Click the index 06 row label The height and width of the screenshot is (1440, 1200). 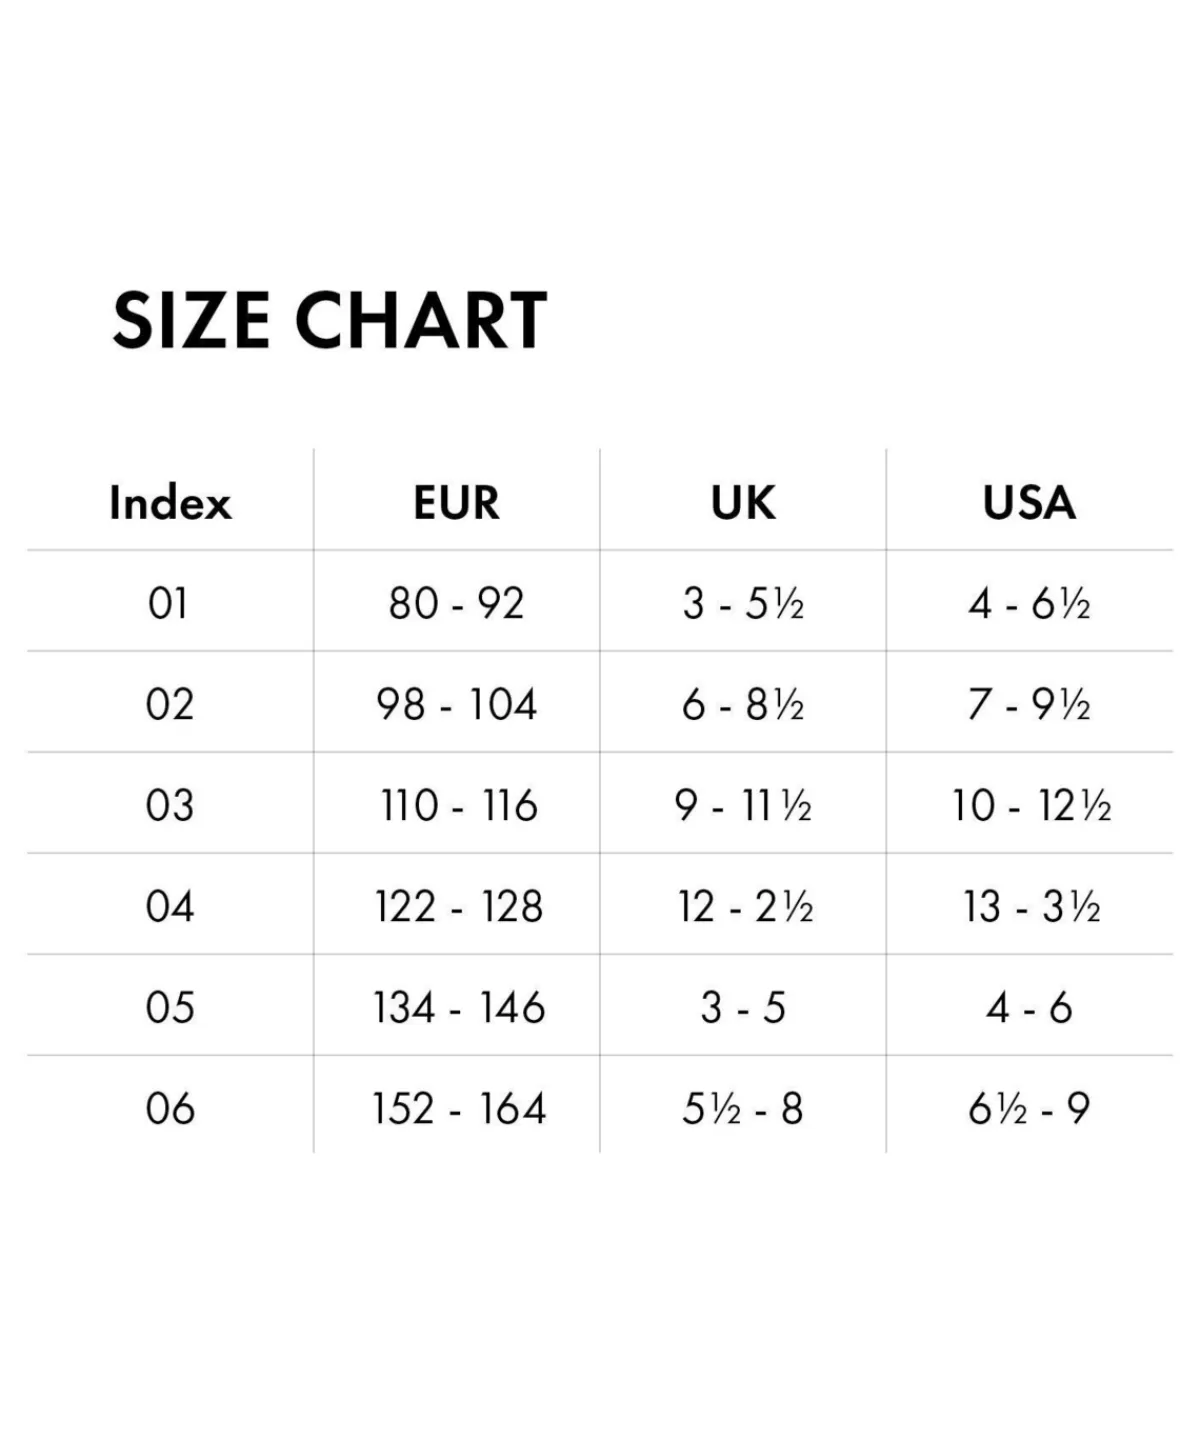click(x=169, y=1109)
